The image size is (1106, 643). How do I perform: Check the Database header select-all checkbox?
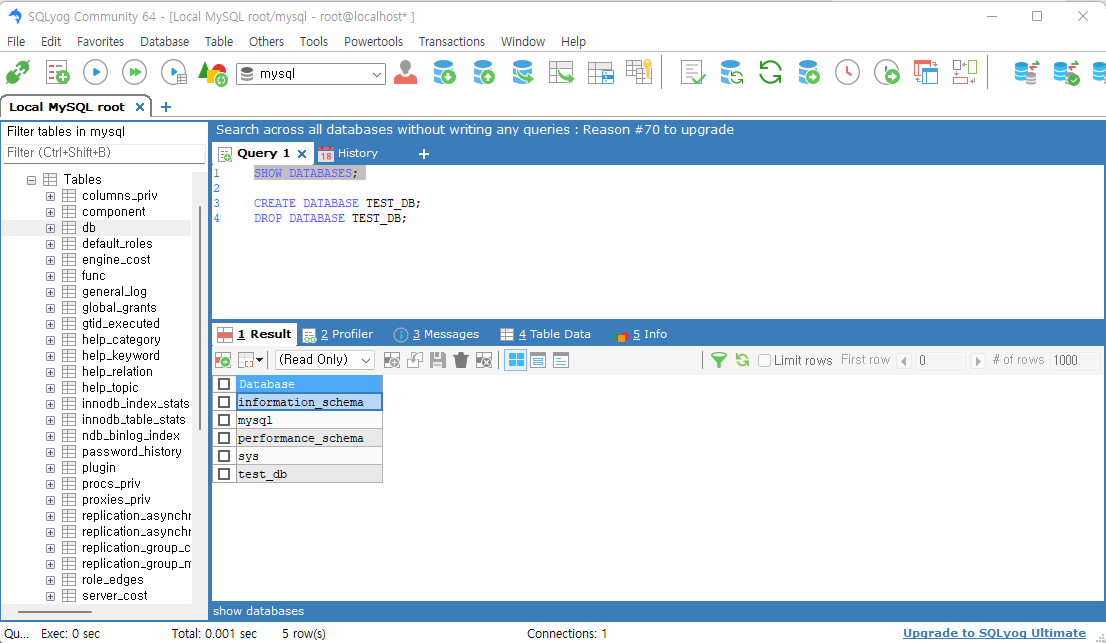pos(224,384)
